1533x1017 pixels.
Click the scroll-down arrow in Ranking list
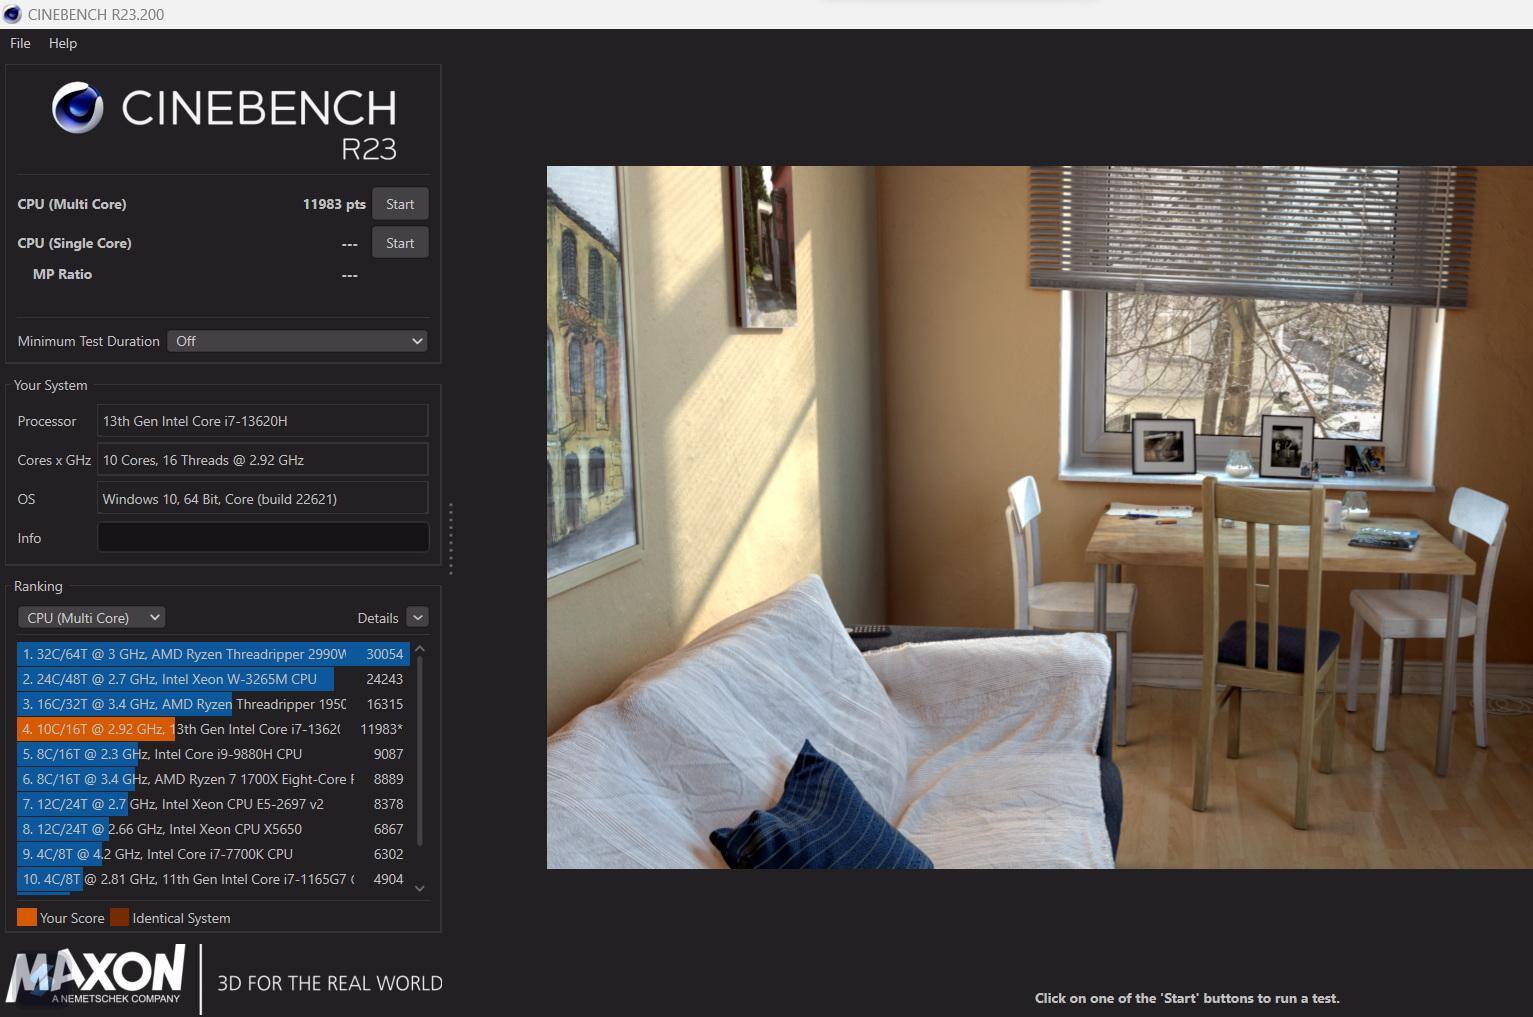click(420, 887)
